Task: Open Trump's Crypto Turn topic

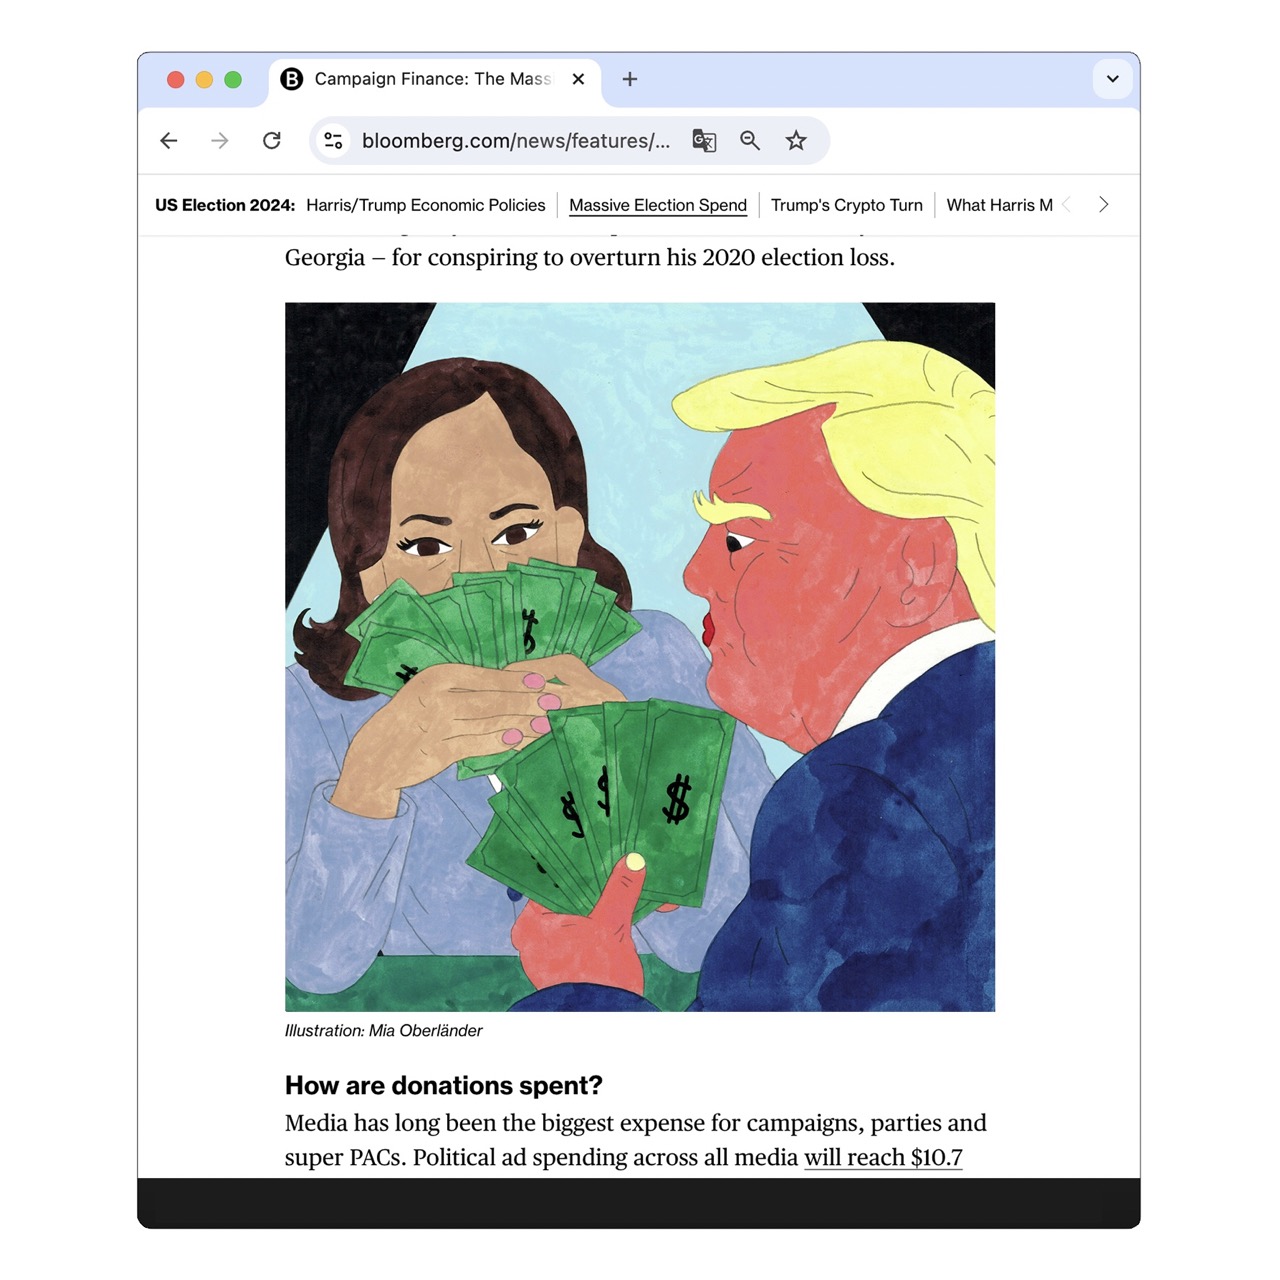Action: (x=847, y=205)
